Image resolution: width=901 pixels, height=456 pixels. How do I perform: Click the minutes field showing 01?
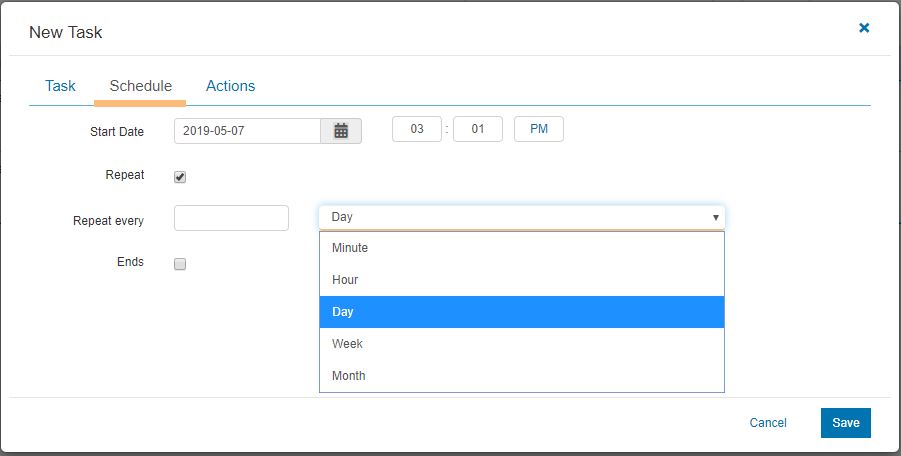[x=478, y=129]
